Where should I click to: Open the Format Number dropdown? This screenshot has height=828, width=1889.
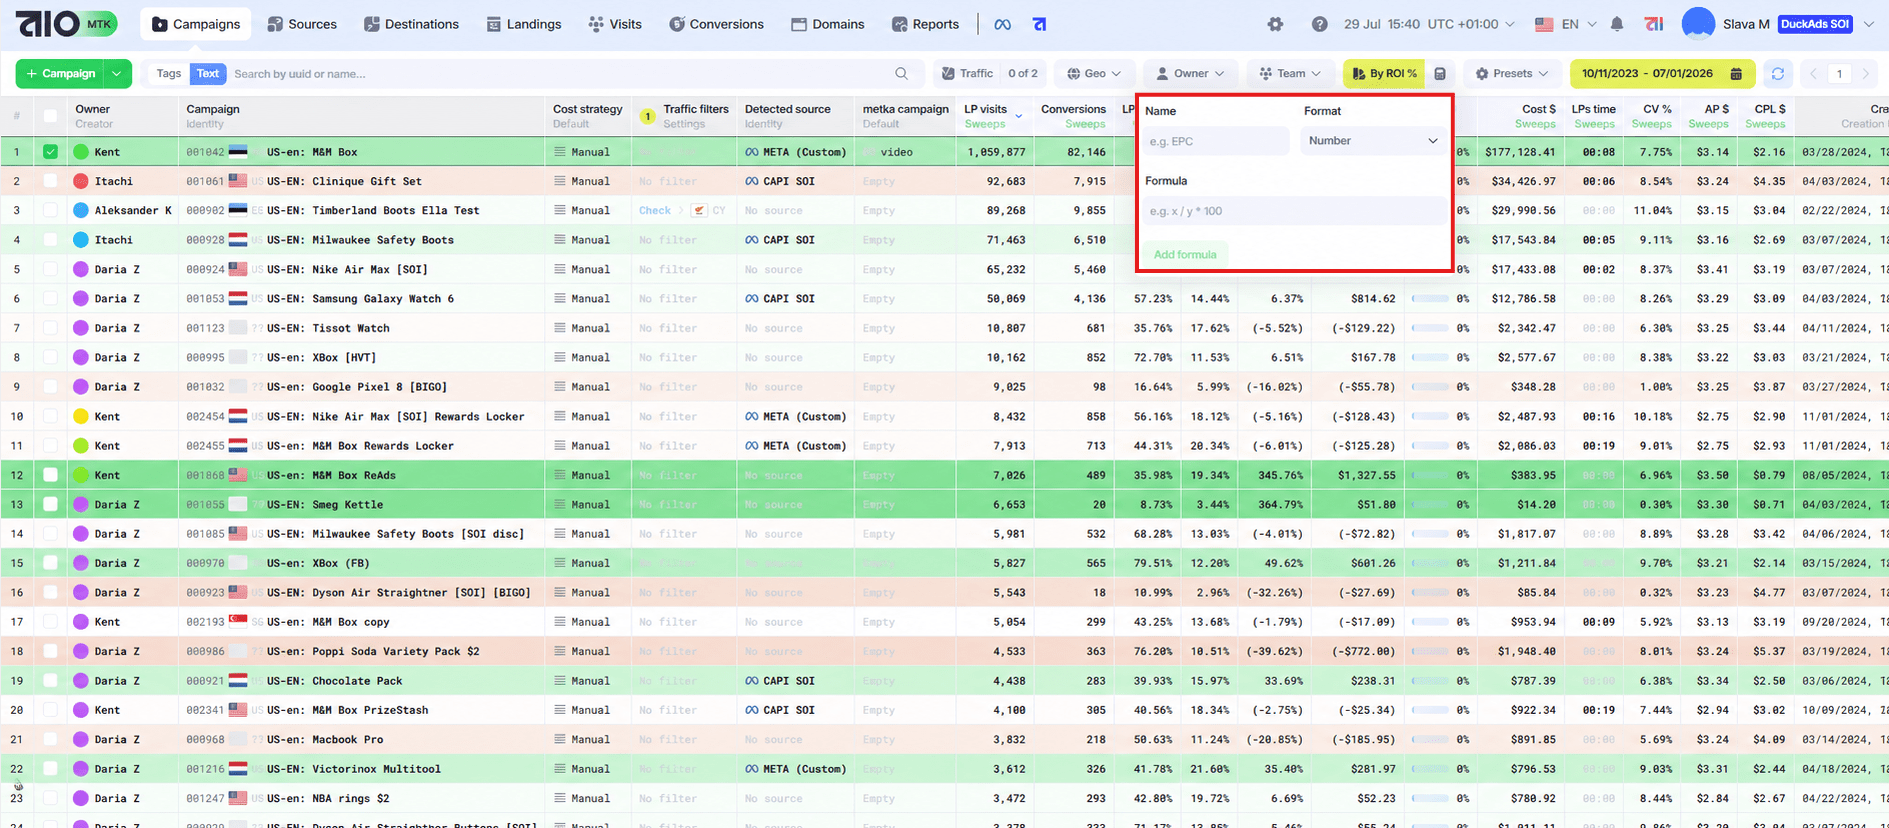[1372, 141]
